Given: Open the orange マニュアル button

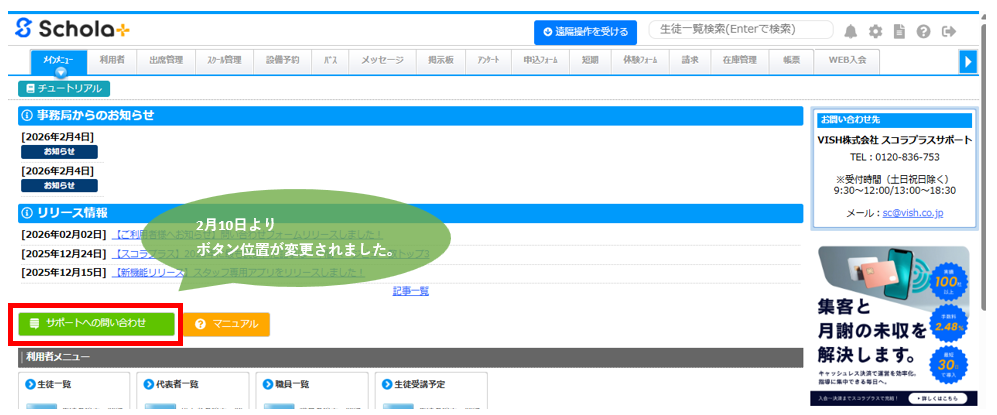Looking at the screenshot, I should click(227, 324).
